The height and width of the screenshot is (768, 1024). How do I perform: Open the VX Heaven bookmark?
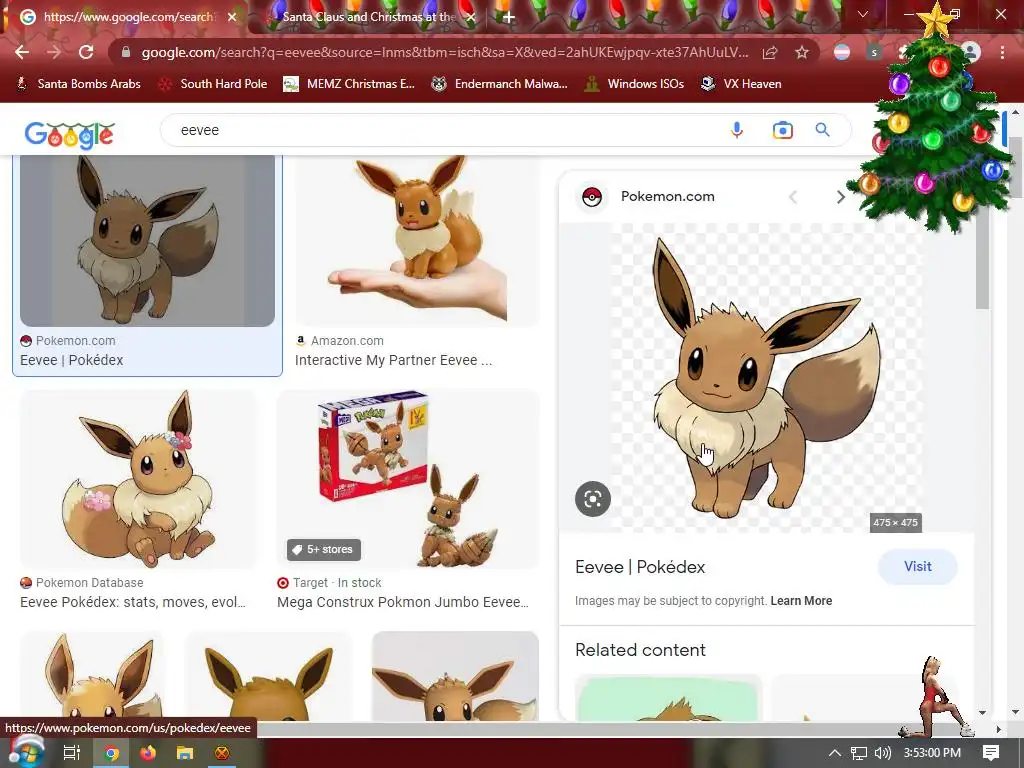741,84
